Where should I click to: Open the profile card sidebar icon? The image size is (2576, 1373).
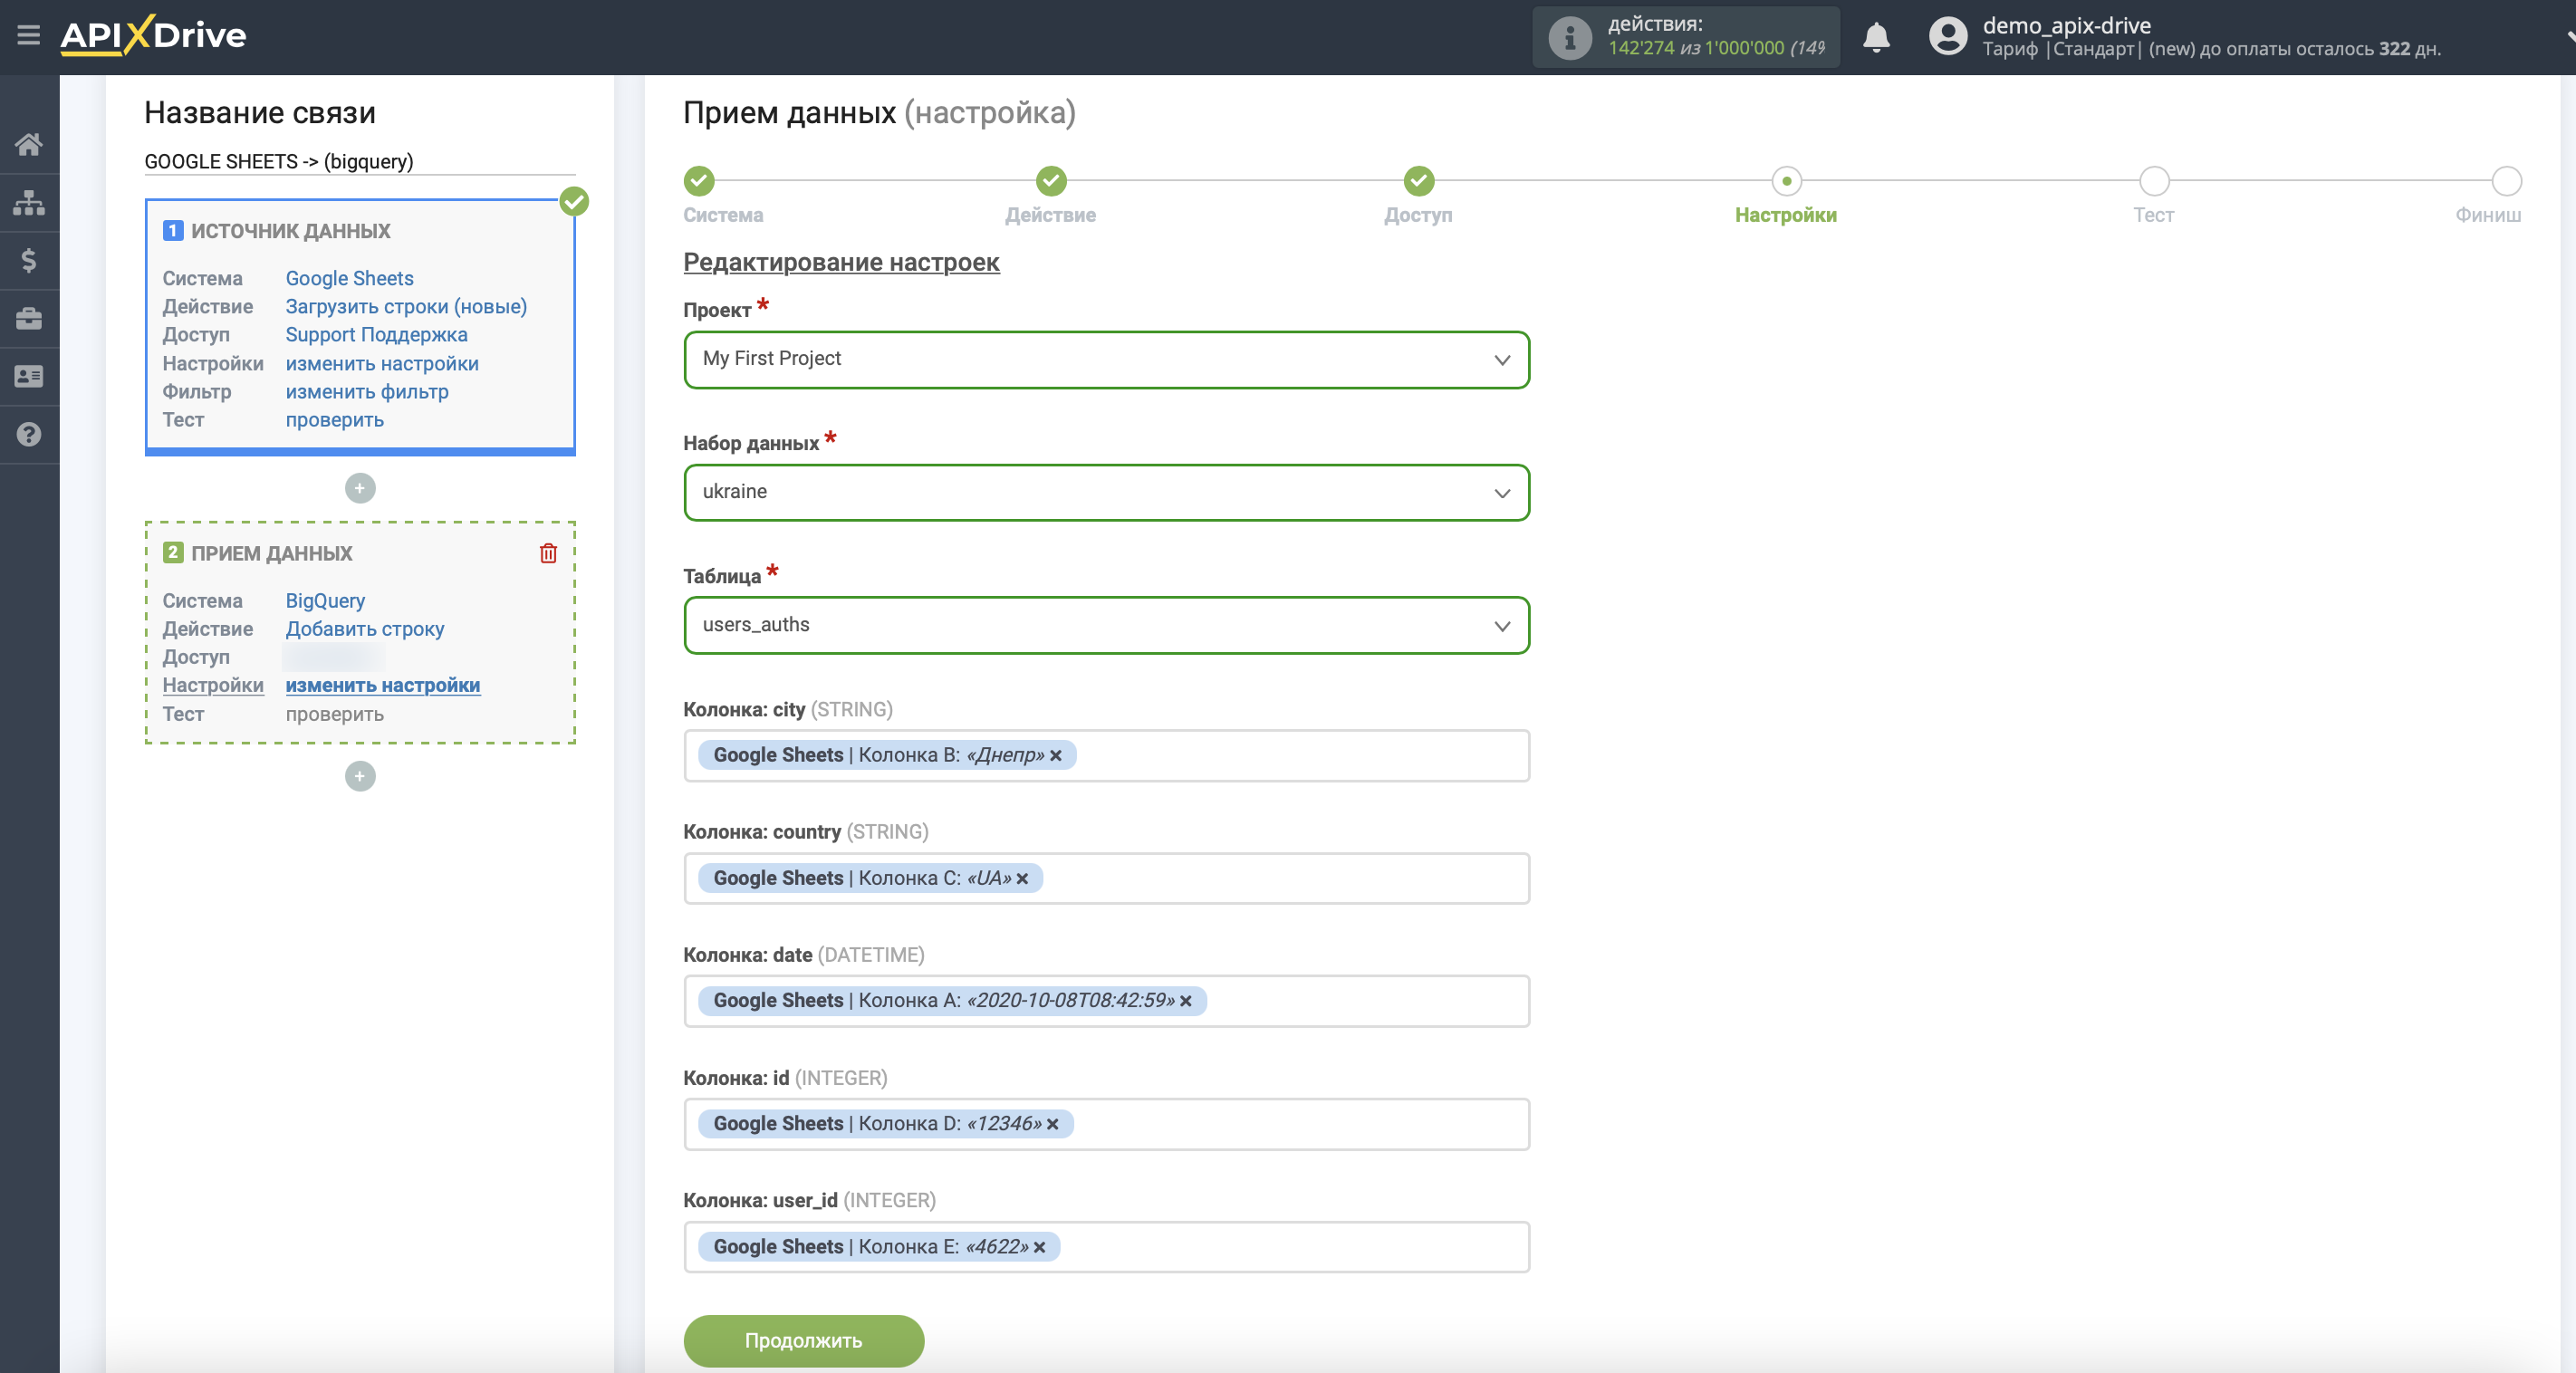pyautogui.click(x=29, y=376)
